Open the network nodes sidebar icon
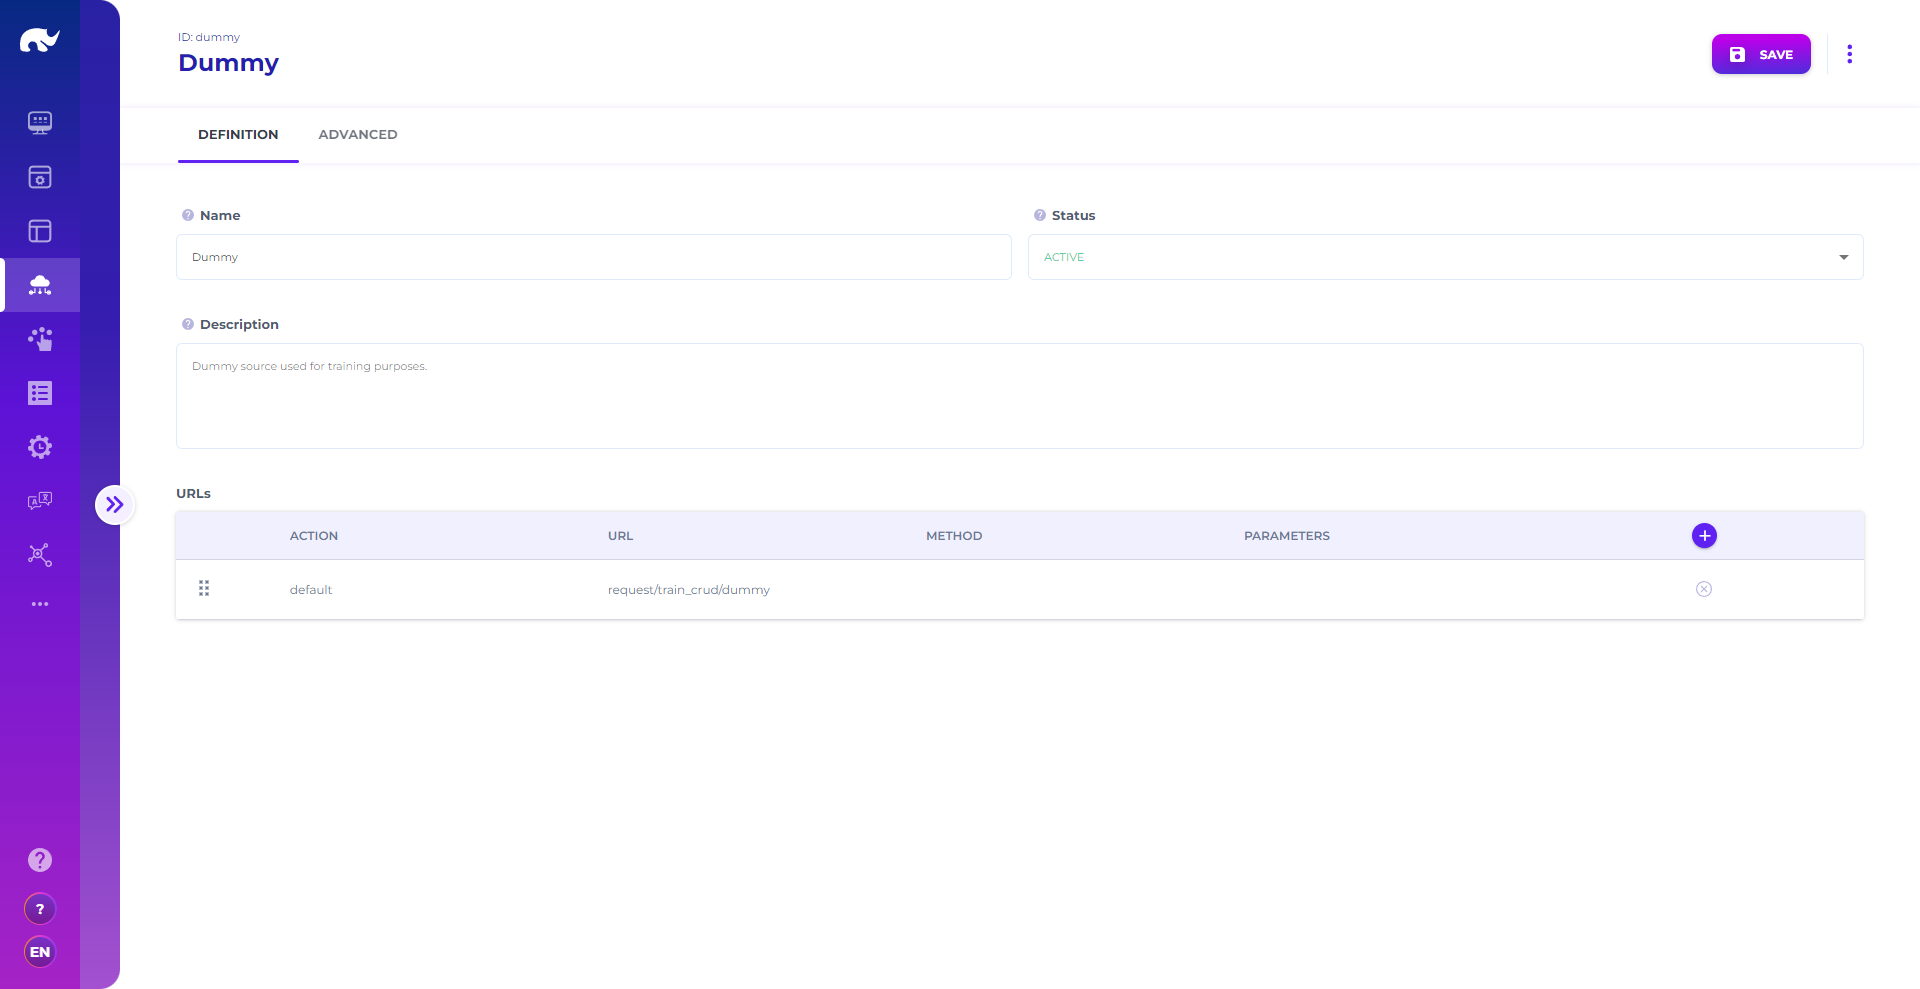 pyautogui.click(x=40, y=555)
